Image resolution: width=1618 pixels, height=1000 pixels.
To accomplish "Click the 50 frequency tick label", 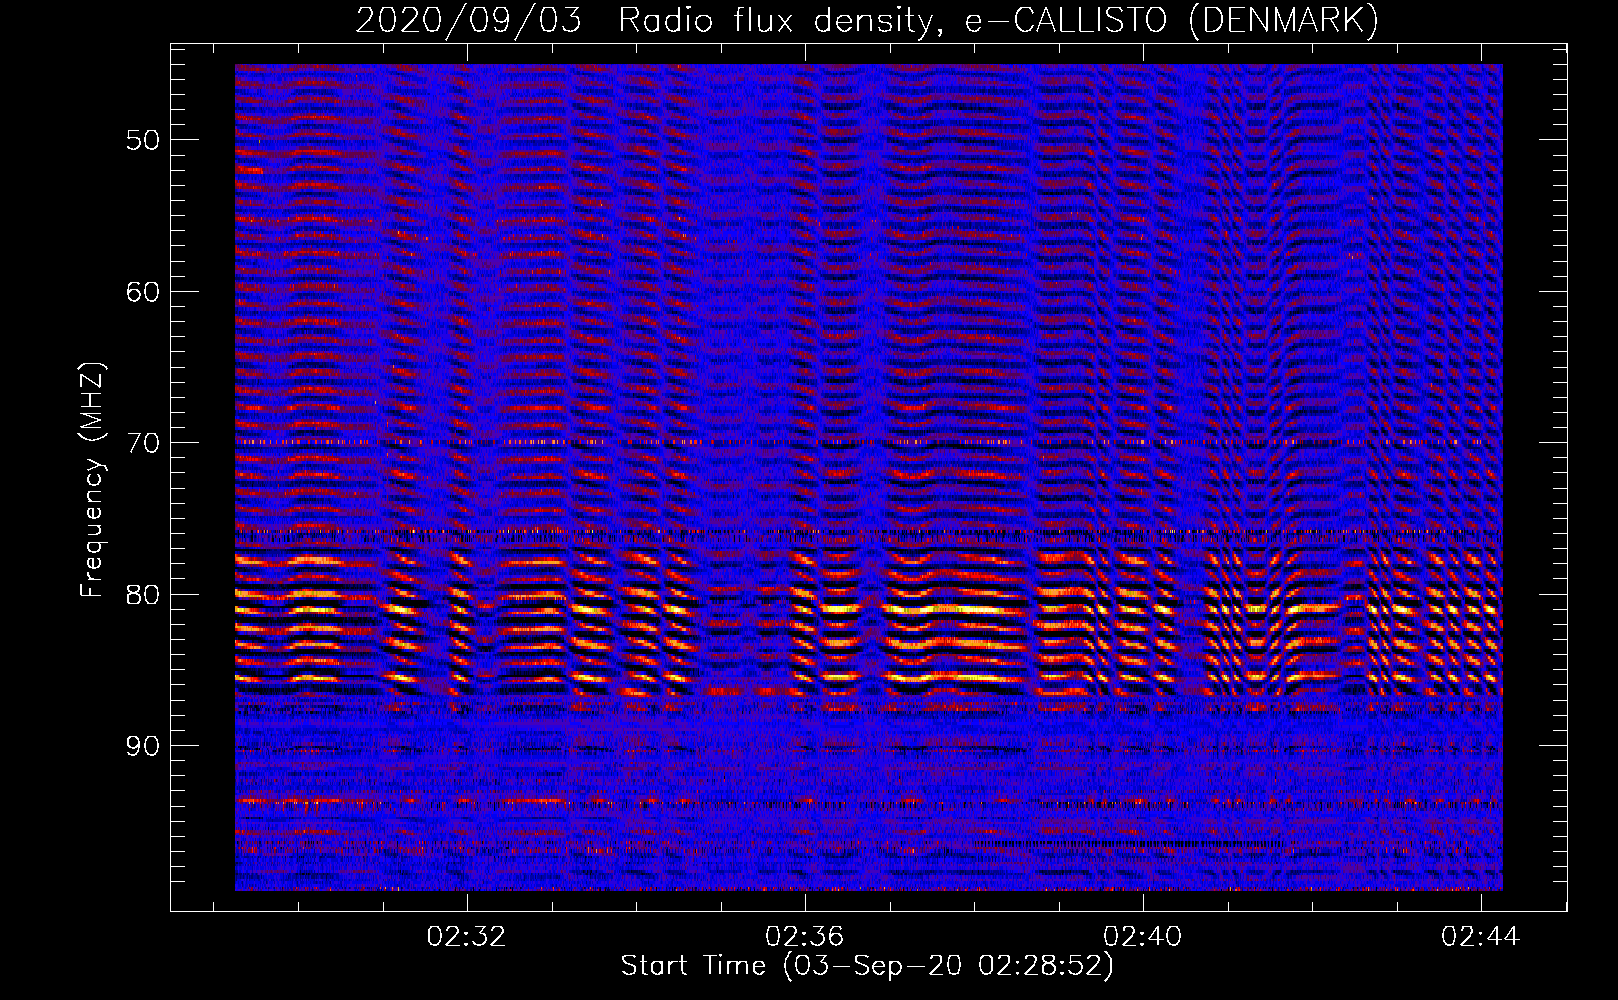I will click(143, 140).
